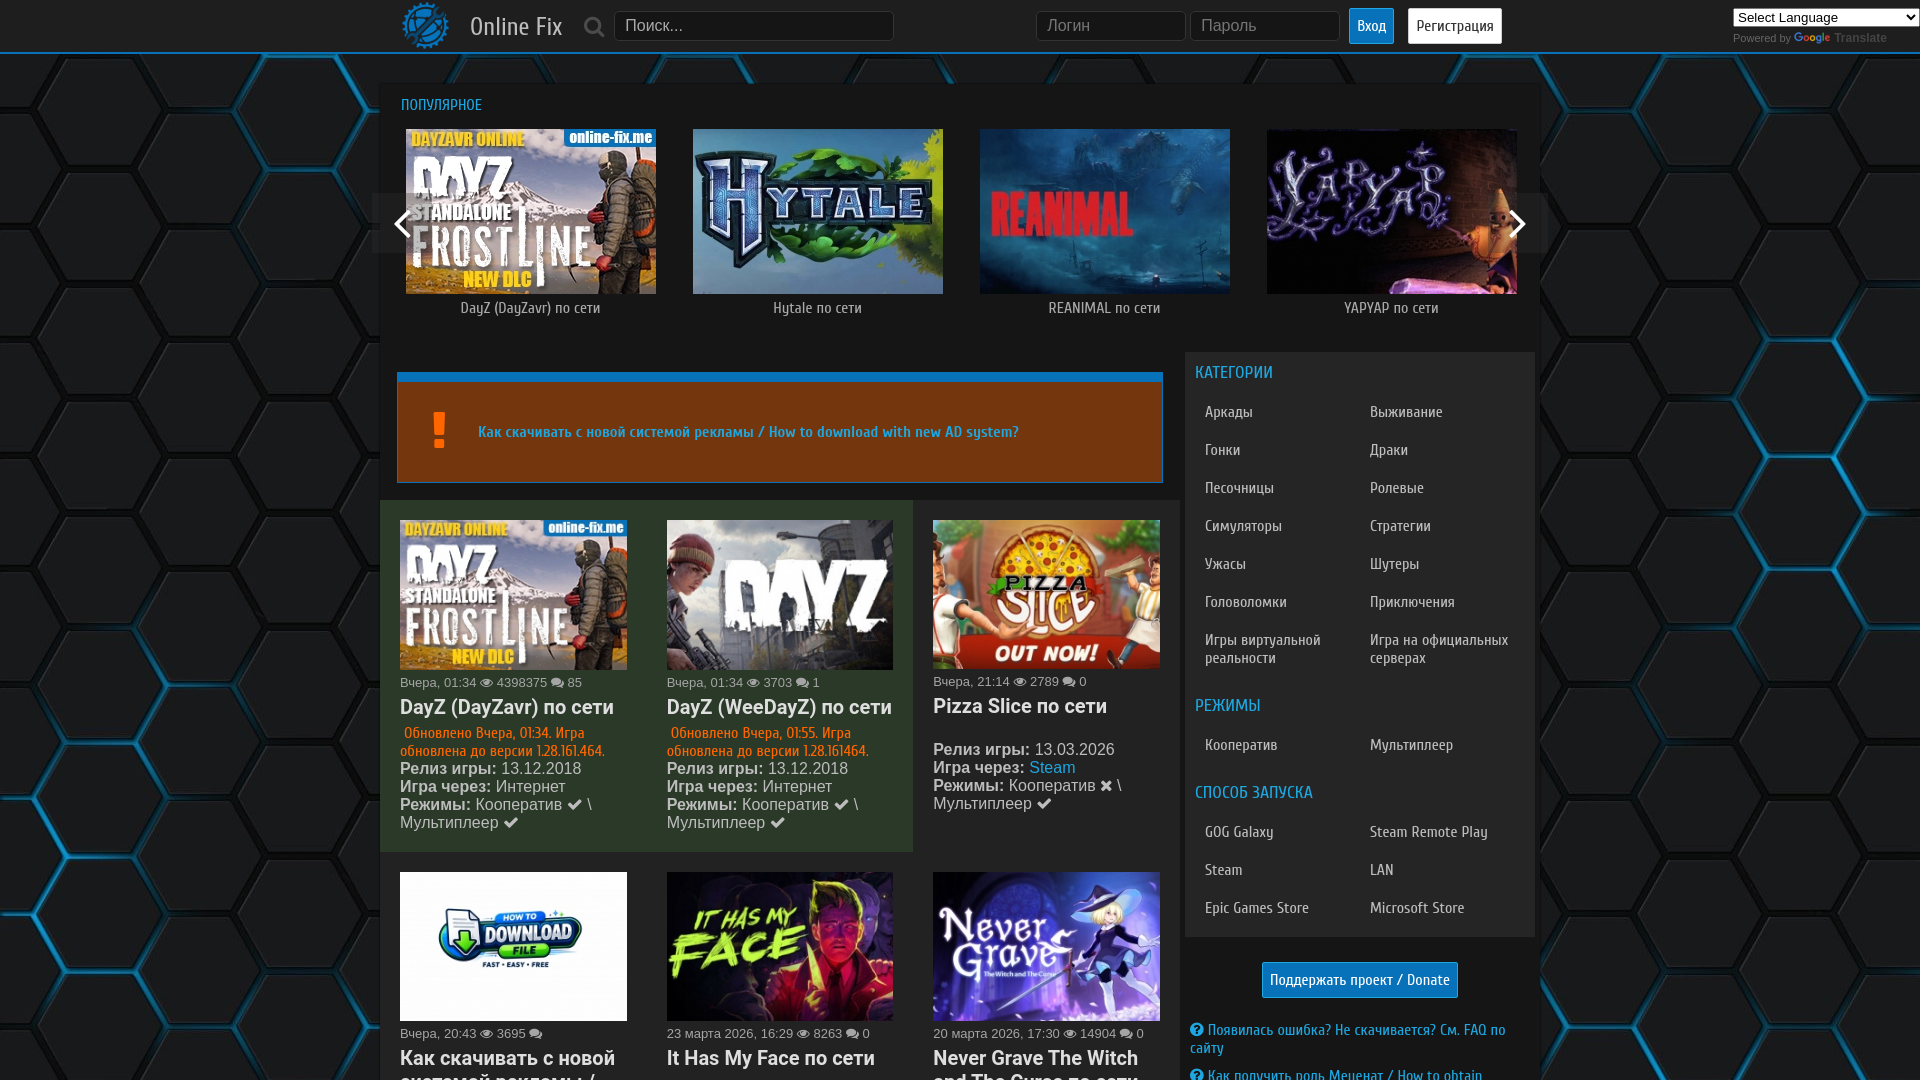The image size is (1920, 1080).
Task: Click 'REANIMAL по сети' caption link
Action: pyautogui.click(x=1104, y=308)
